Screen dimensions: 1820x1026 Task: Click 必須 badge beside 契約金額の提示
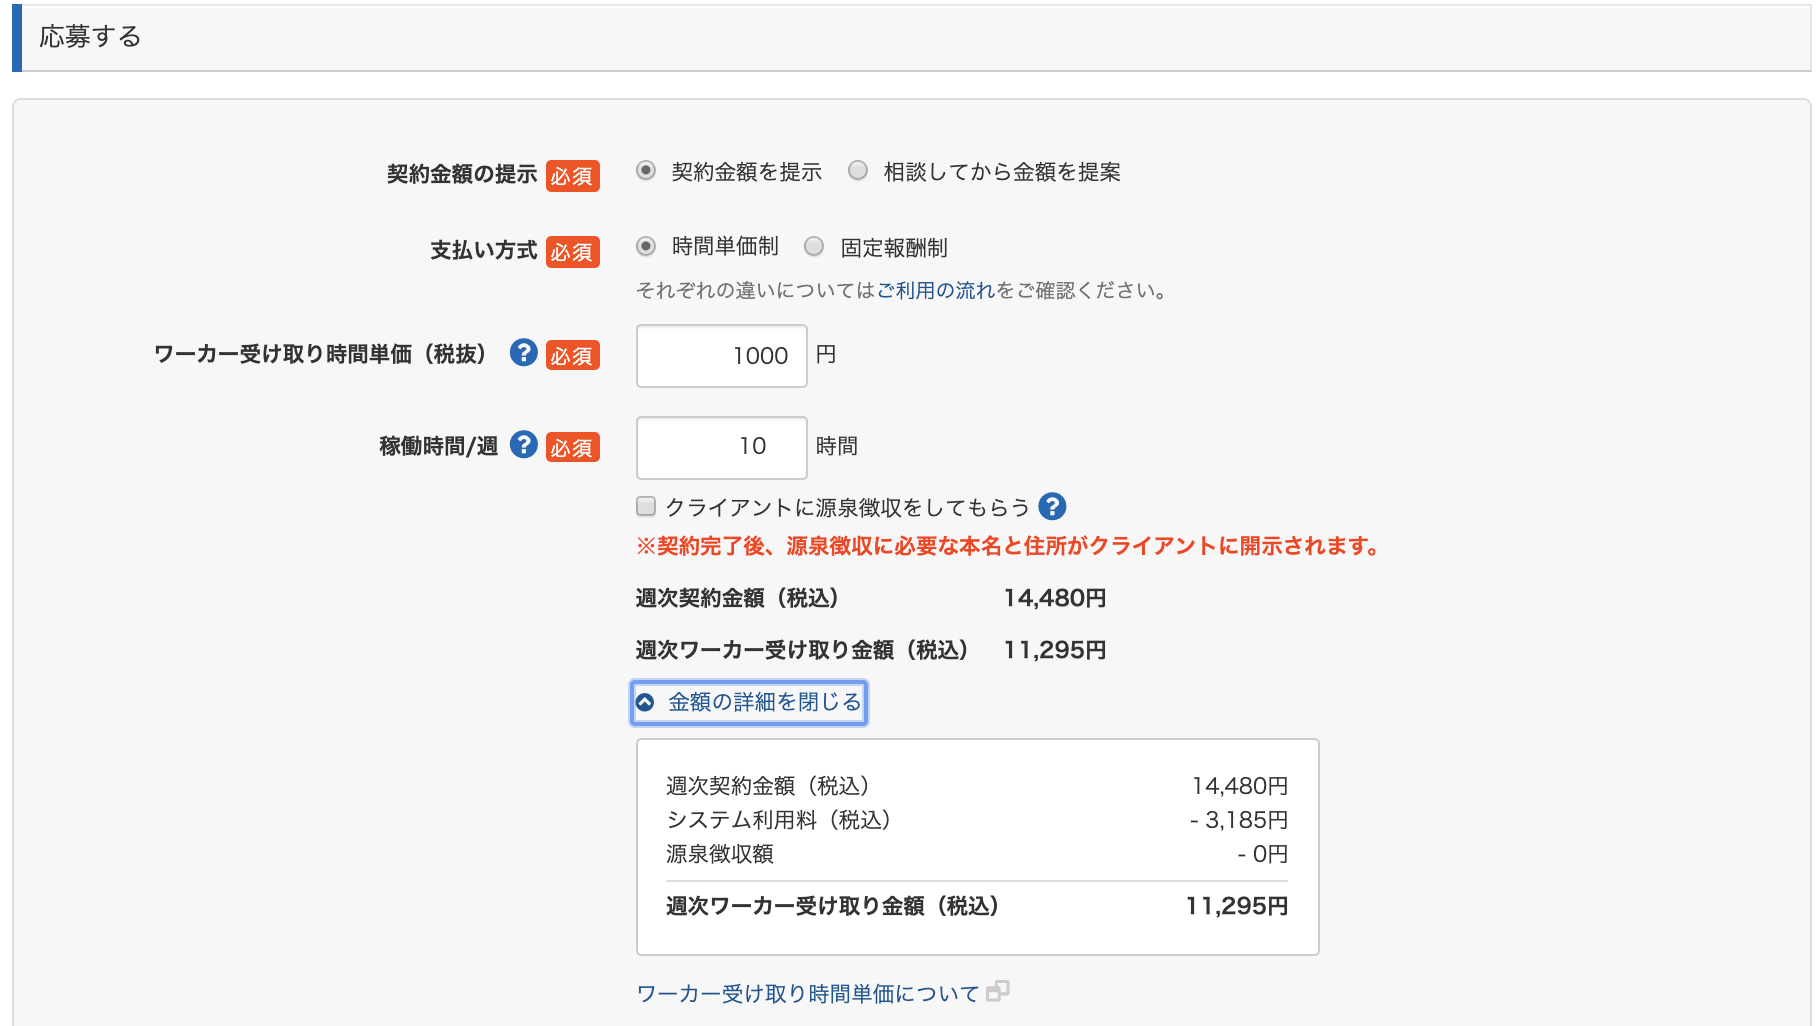[572, 176]
